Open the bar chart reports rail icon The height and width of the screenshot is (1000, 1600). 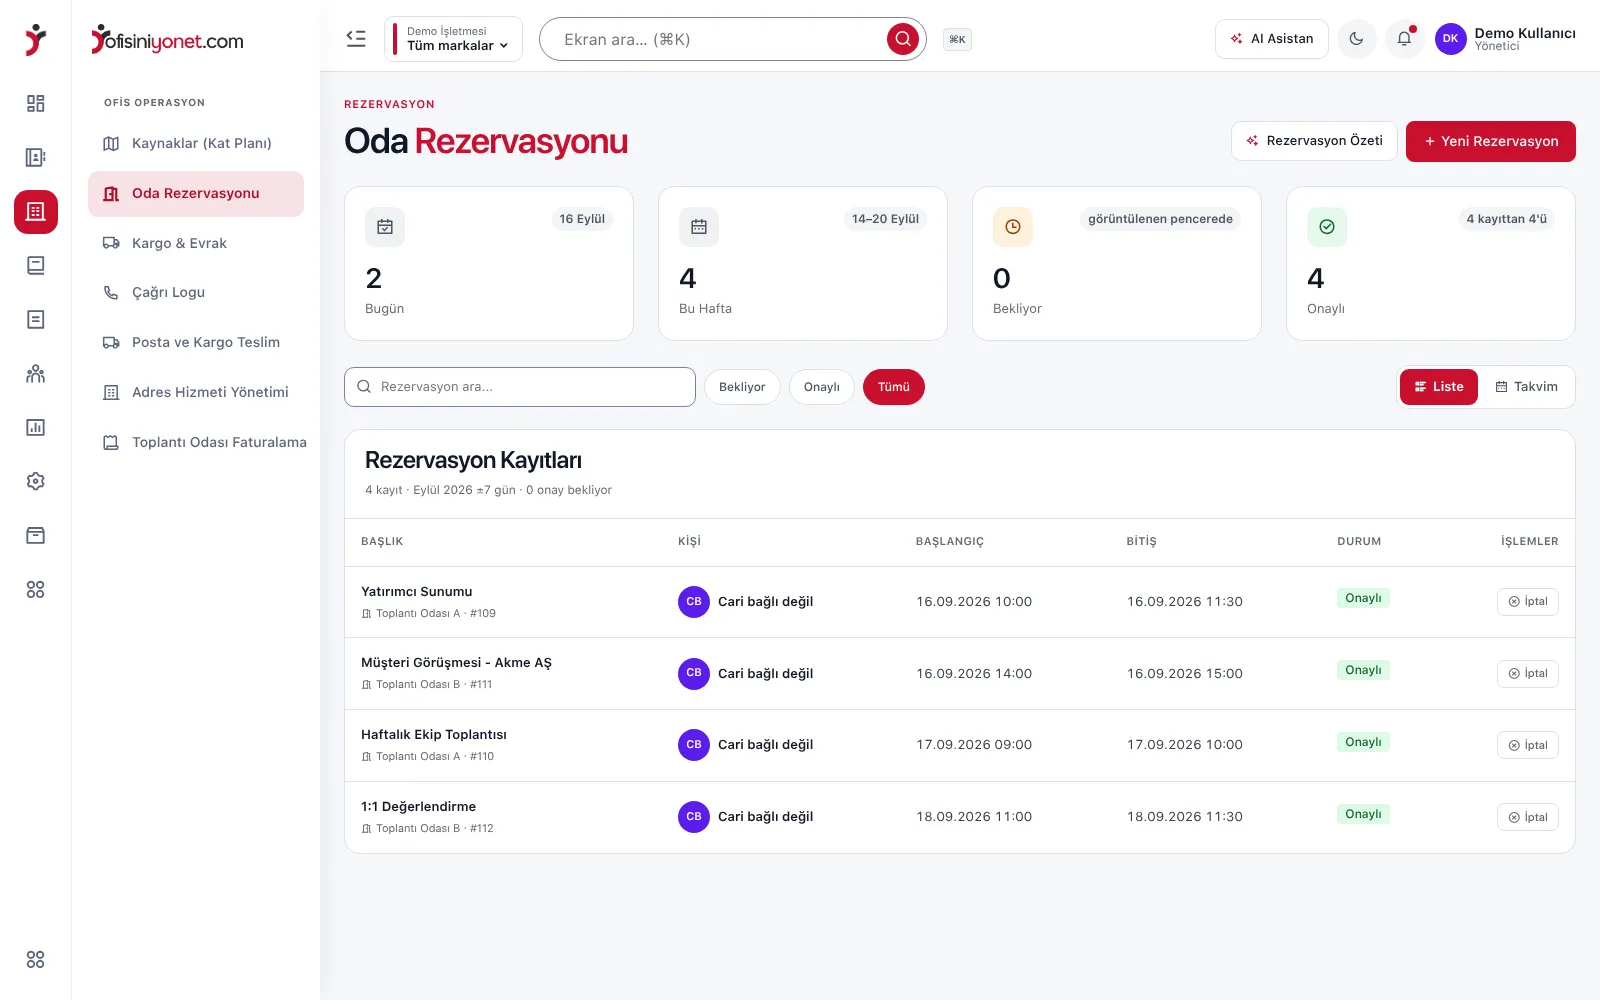click(x=36, y=428)
